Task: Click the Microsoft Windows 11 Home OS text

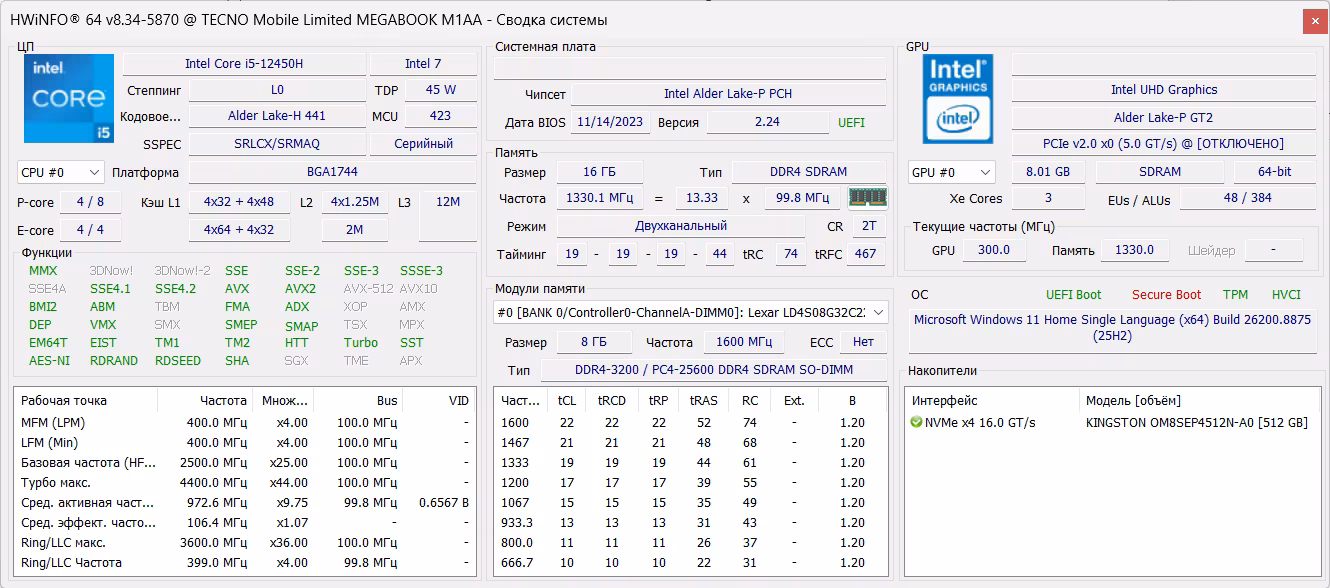Action: pos(1112,328)
